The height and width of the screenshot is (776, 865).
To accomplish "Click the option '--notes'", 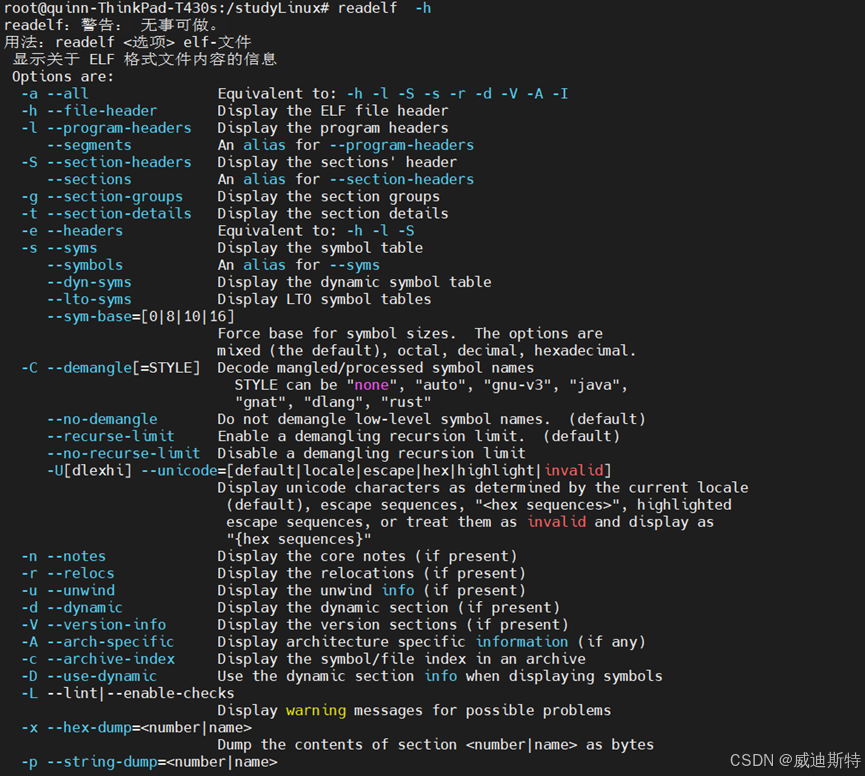I will pyautogui.click(x=76, y=556).
